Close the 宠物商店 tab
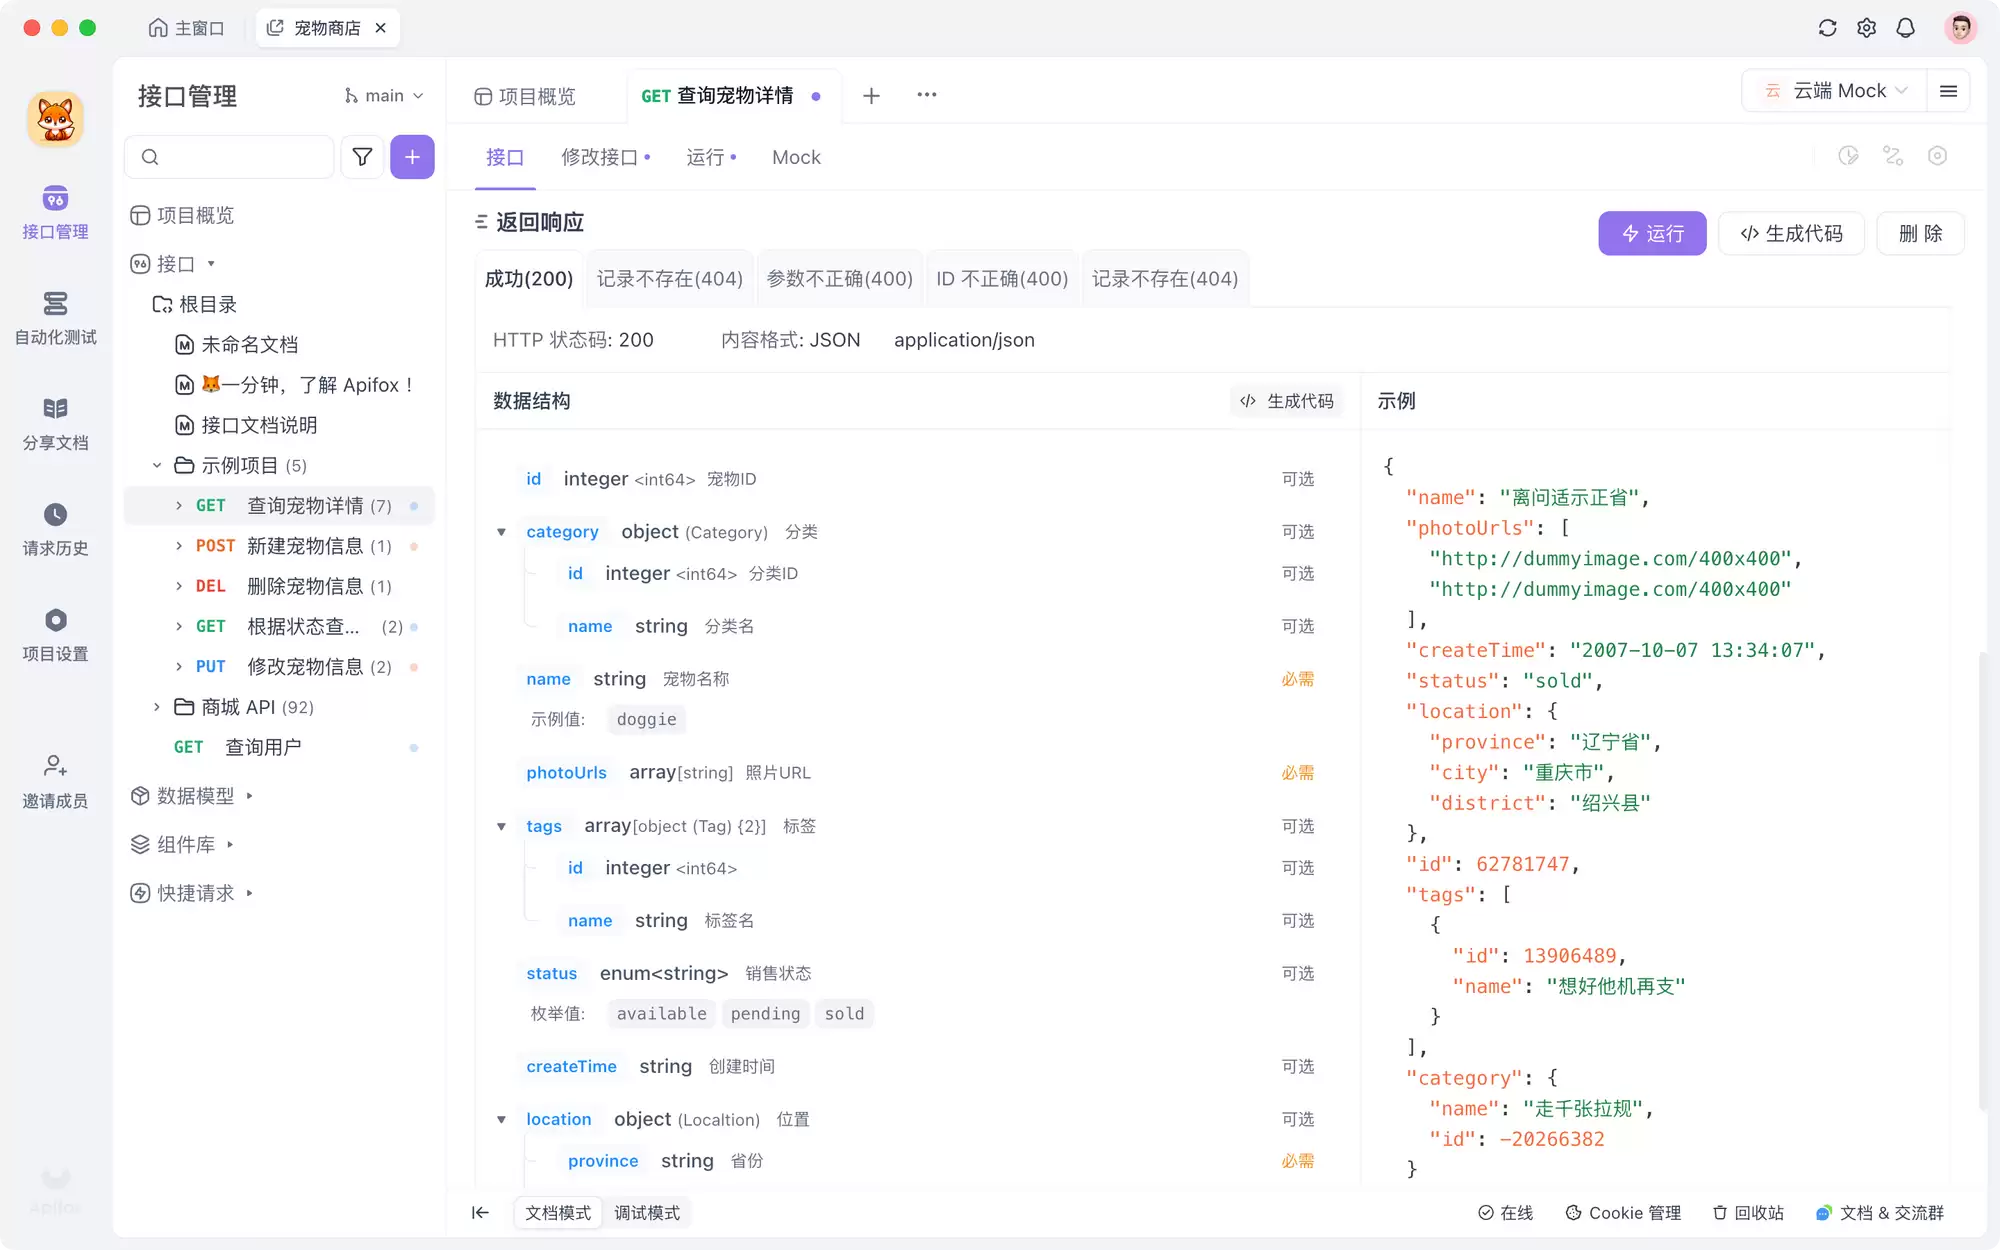Viewport: 2000px width, 1250px height. click(381, 28)
